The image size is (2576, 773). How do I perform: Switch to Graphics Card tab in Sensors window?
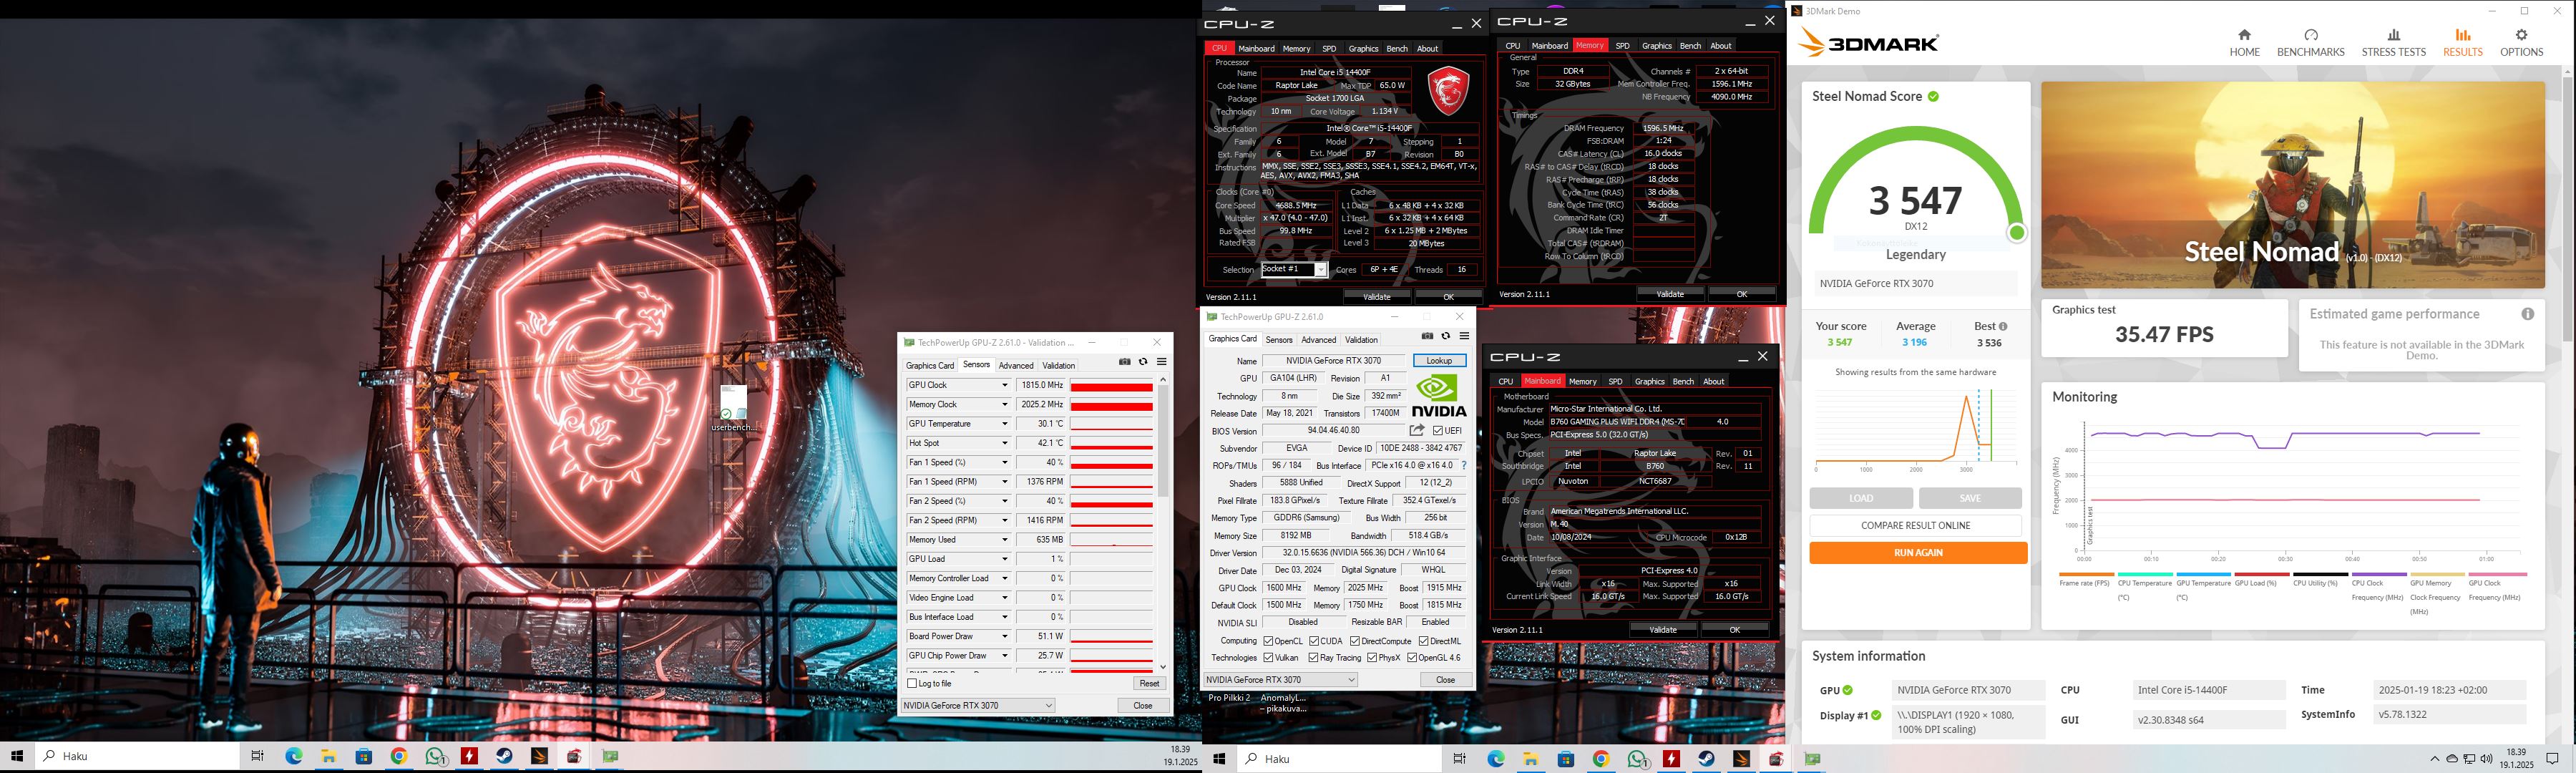[x=930, y=366]
